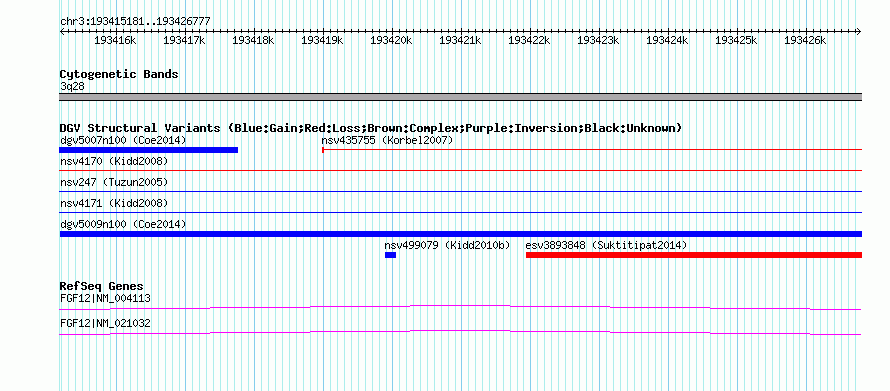Click the 193420k ruler tick label

pyautogui.click(x=392, y=40)
